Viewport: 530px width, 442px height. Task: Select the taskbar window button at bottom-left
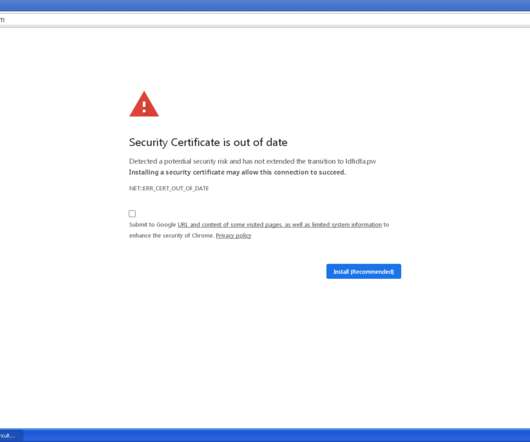pyautogui.click(x=11, y=436)
